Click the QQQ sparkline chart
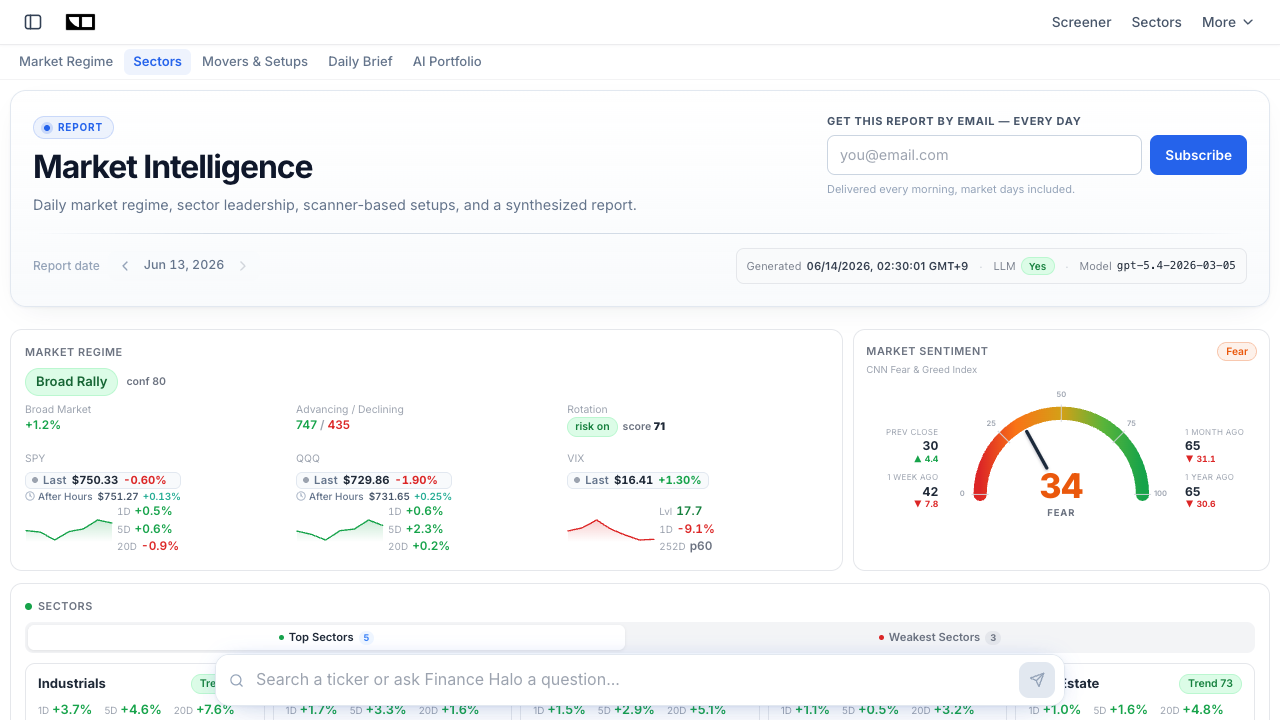The image size is (1280, 720). point(340,529)
